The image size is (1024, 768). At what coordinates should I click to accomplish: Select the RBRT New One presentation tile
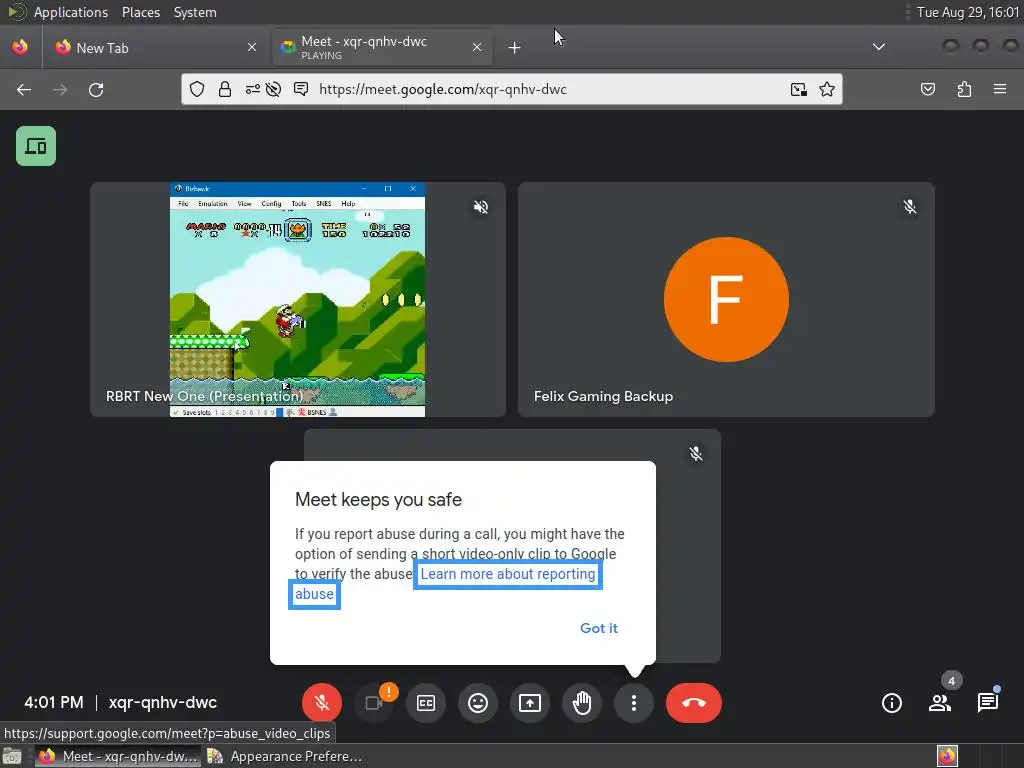pyautogui.click(x=298, y=299)
